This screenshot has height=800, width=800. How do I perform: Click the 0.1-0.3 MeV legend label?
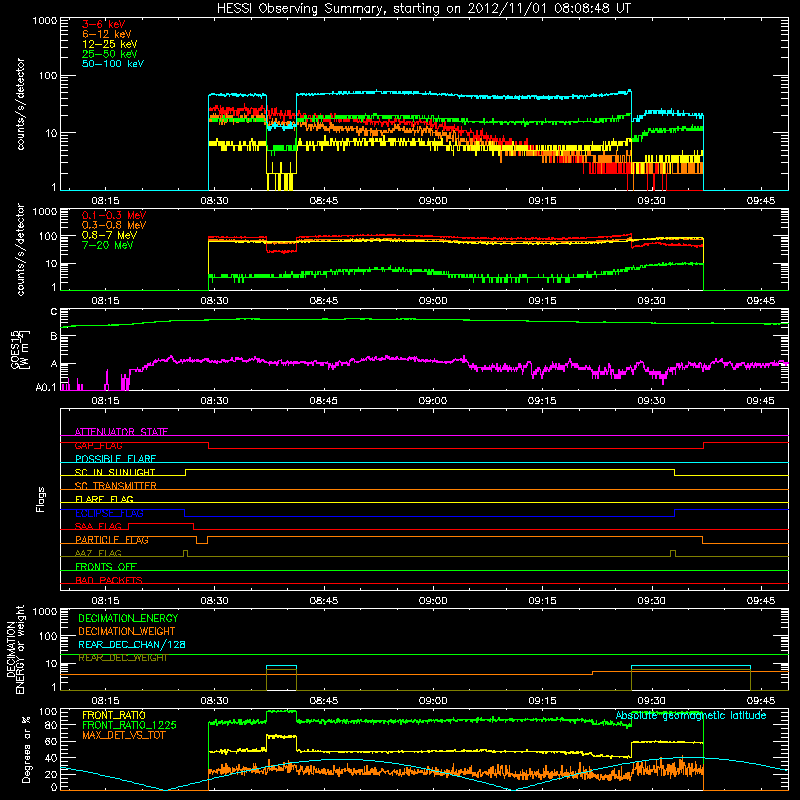point(114,215)
